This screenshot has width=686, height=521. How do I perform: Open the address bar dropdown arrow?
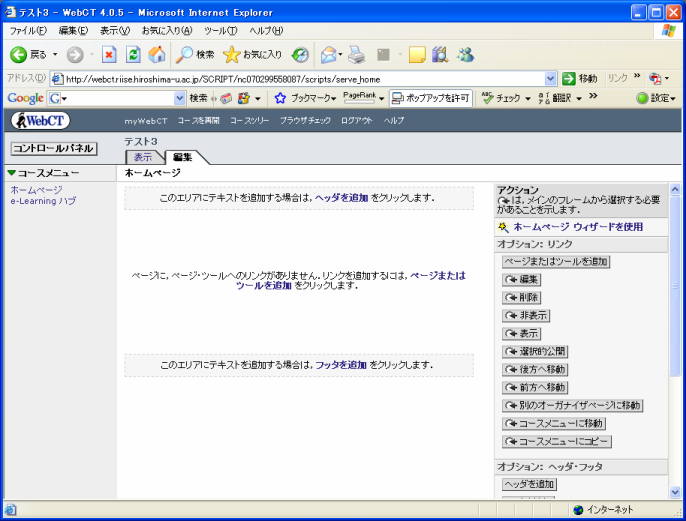pyautogui.click(x=551, y=79)
